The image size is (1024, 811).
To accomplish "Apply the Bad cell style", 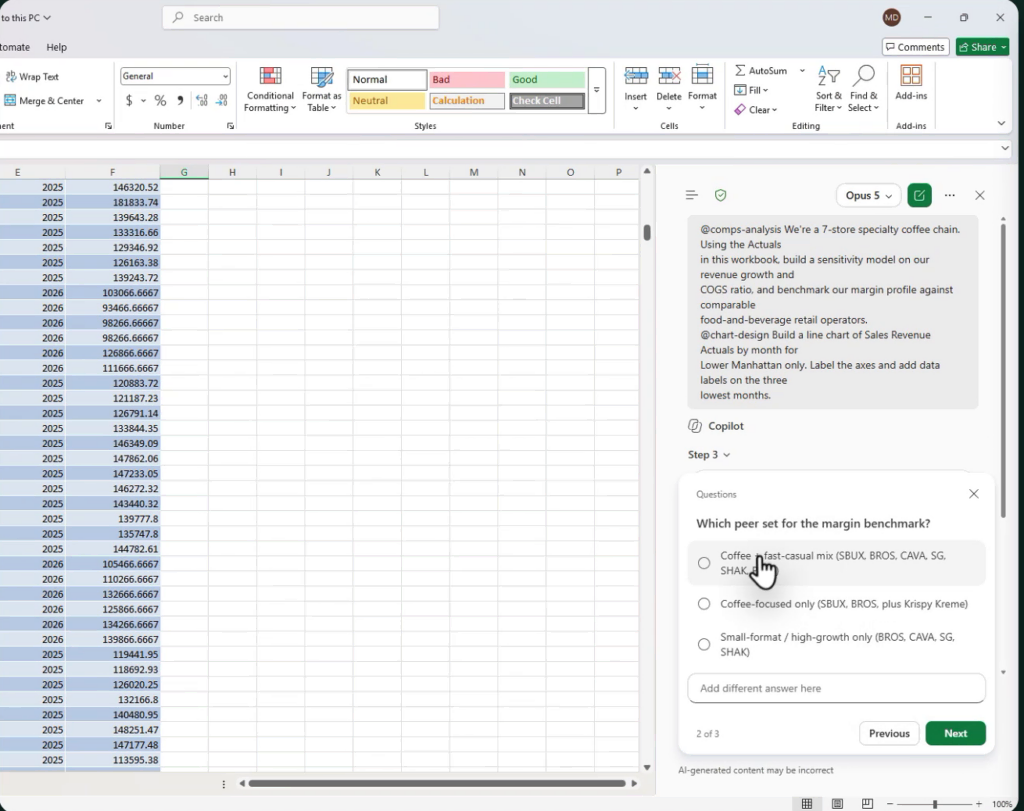I will tap(467, 80).
